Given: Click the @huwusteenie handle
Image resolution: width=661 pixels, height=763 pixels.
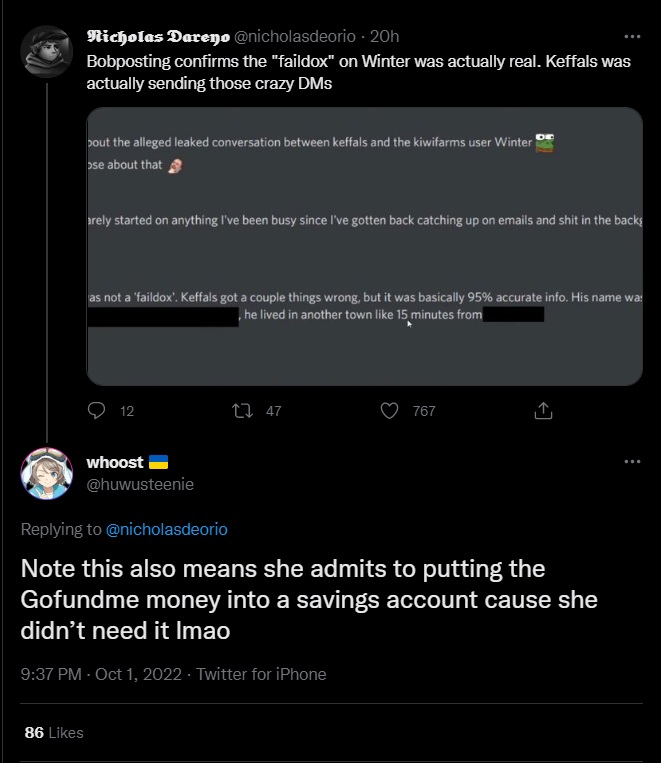Looking at the screenshot, I should click(x=140, y=484).
